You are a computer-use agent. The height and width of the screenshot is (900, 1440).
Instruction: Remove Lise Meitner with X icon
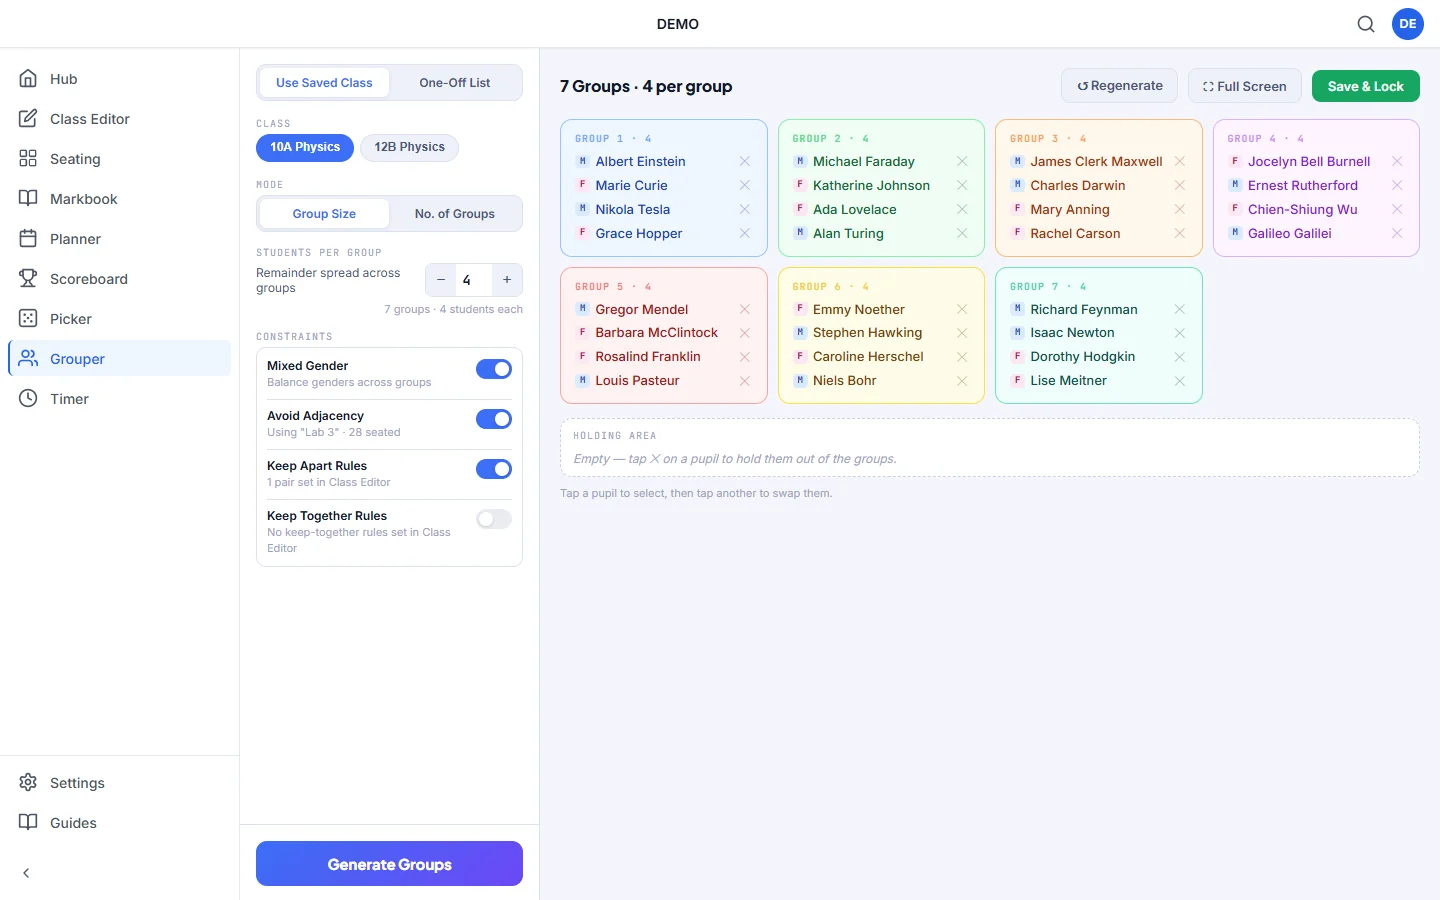tap(1180, 381)
